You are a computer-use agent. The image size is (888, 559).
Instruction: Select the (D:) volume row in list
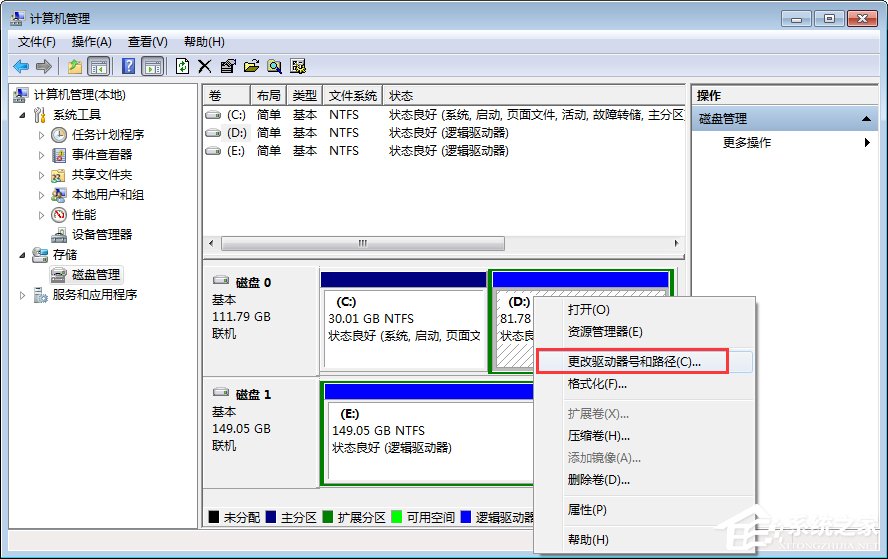443,133
